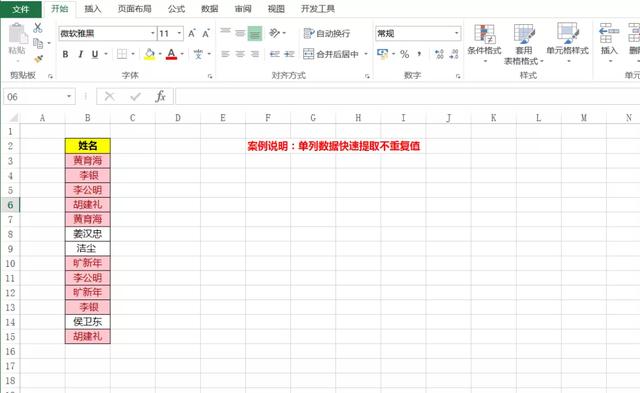640x393 pixels.
Task: Click the 插入 insert cells button
Action: [609, 43]
